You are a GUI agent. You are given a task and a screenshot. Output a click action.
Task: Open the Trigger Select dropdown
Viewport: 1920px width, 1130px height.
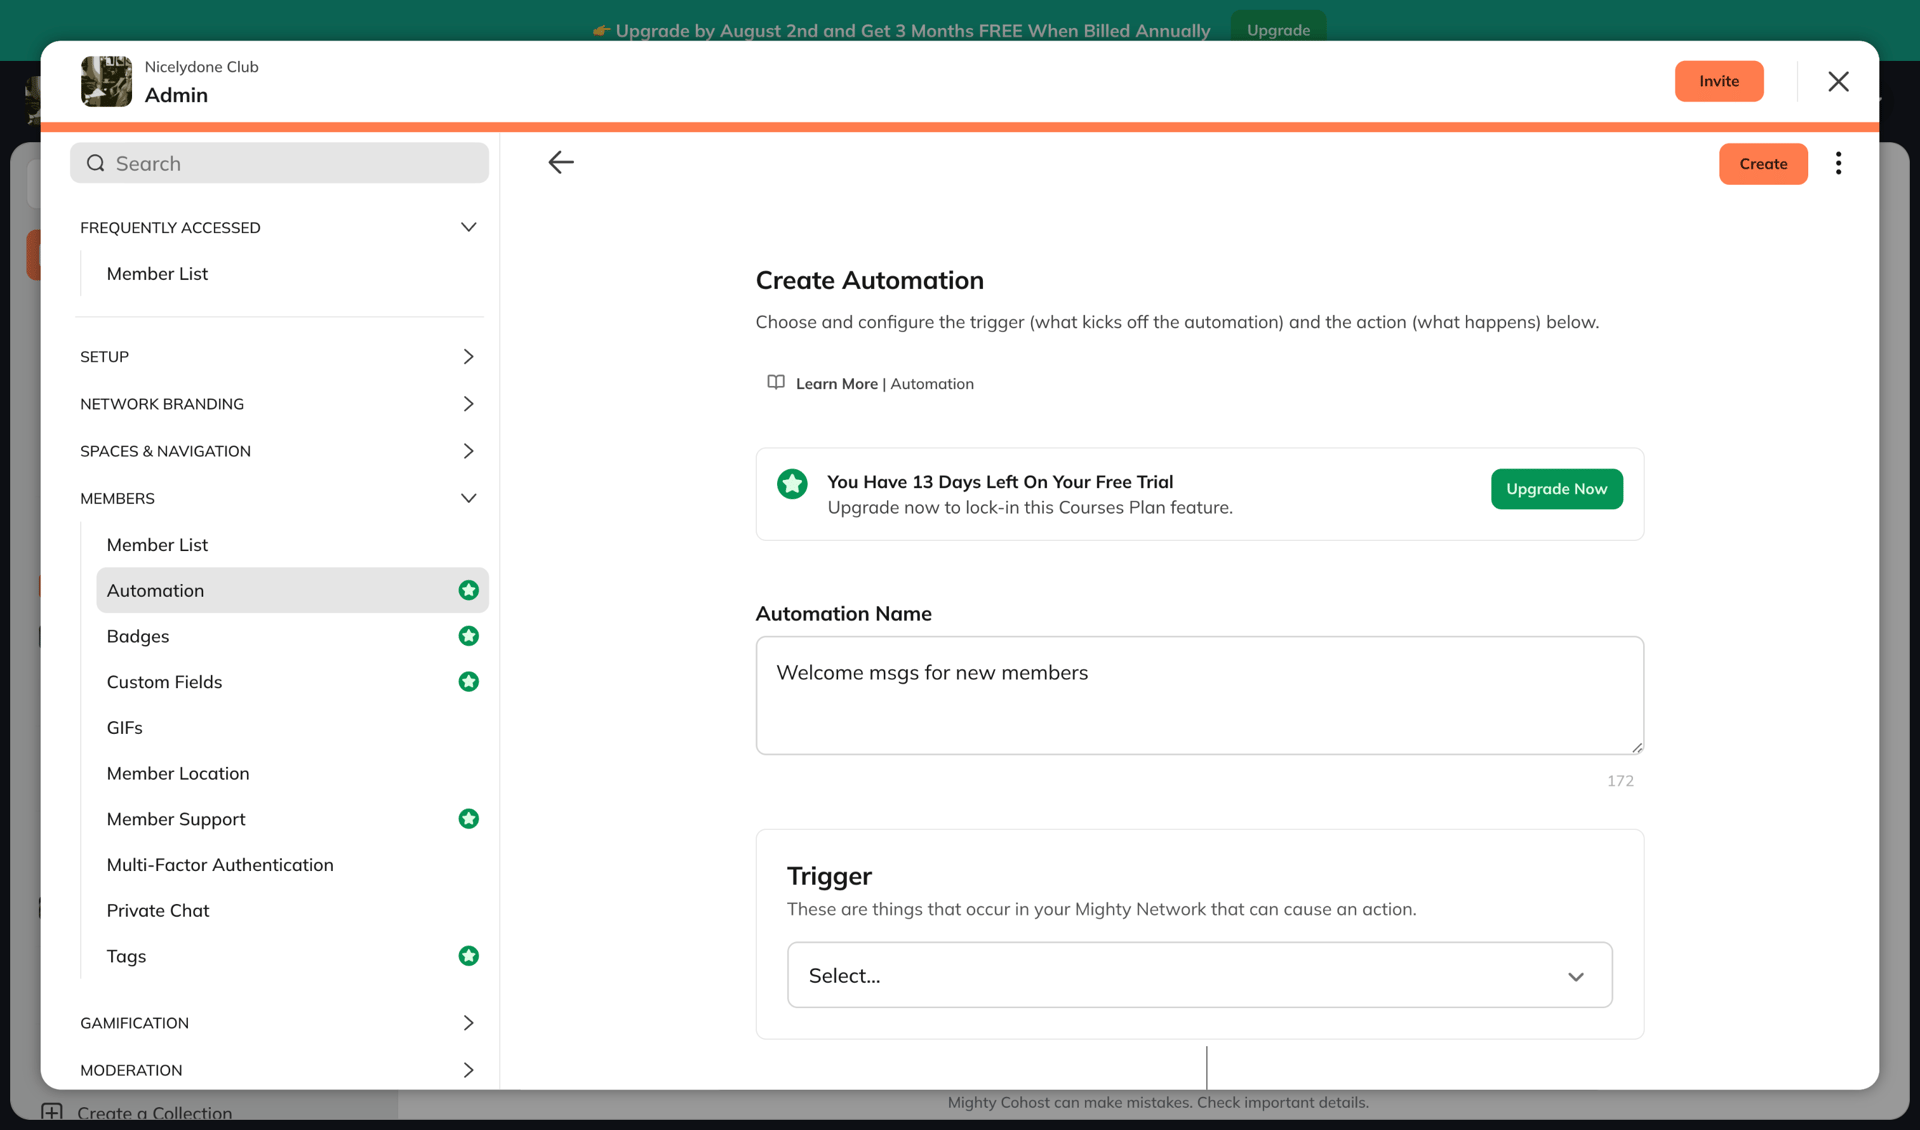tap(1199, 975)
